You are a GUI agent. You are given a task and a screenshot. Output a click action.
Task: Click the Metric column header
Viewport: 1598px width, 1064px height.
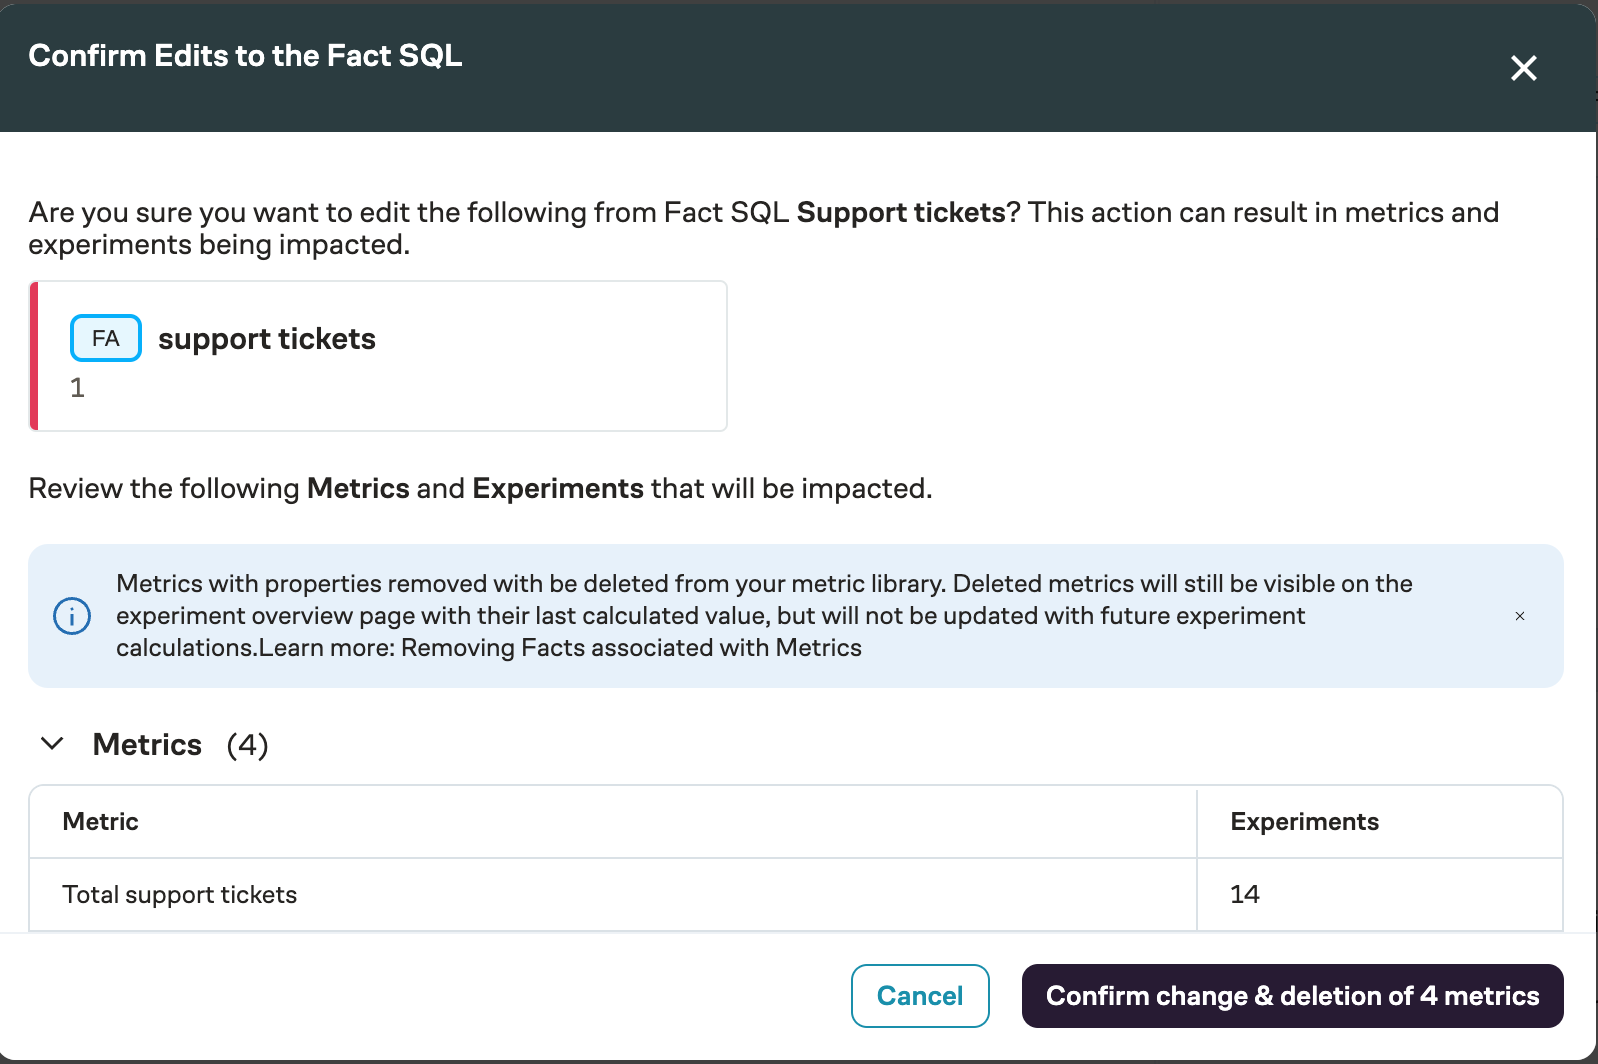[100, 821]
